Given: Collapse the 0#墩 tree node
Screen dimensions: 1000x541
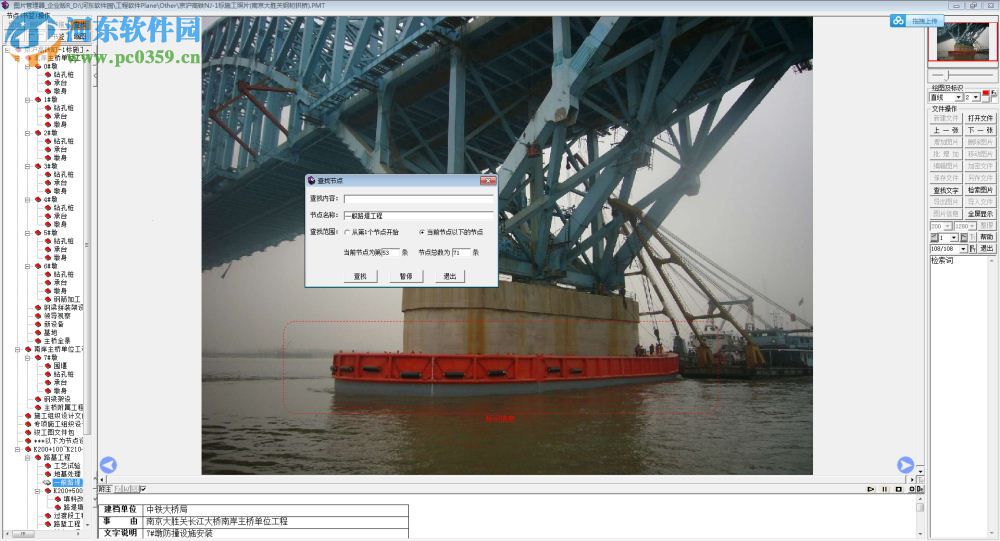Looking at the screenshot, I should pos(27,66).
